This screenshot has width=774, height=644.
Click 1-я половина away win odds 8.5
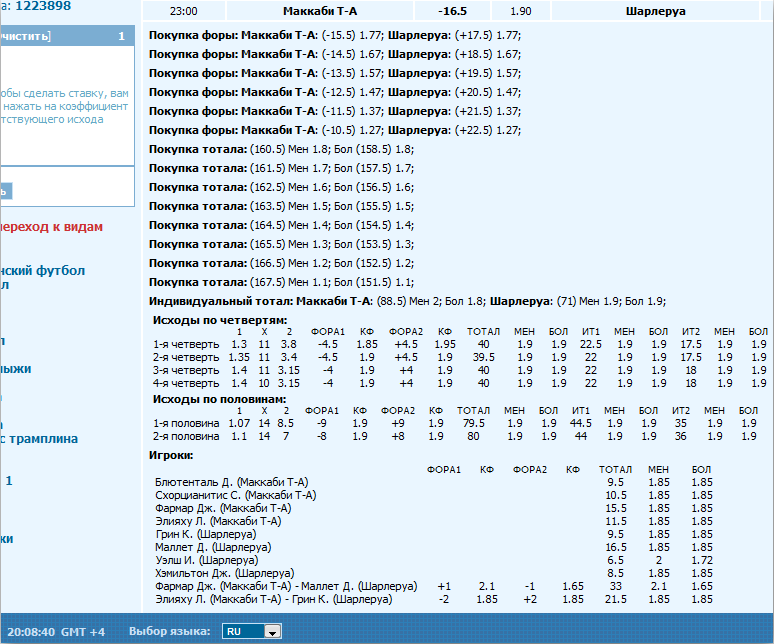pos(286,423)
